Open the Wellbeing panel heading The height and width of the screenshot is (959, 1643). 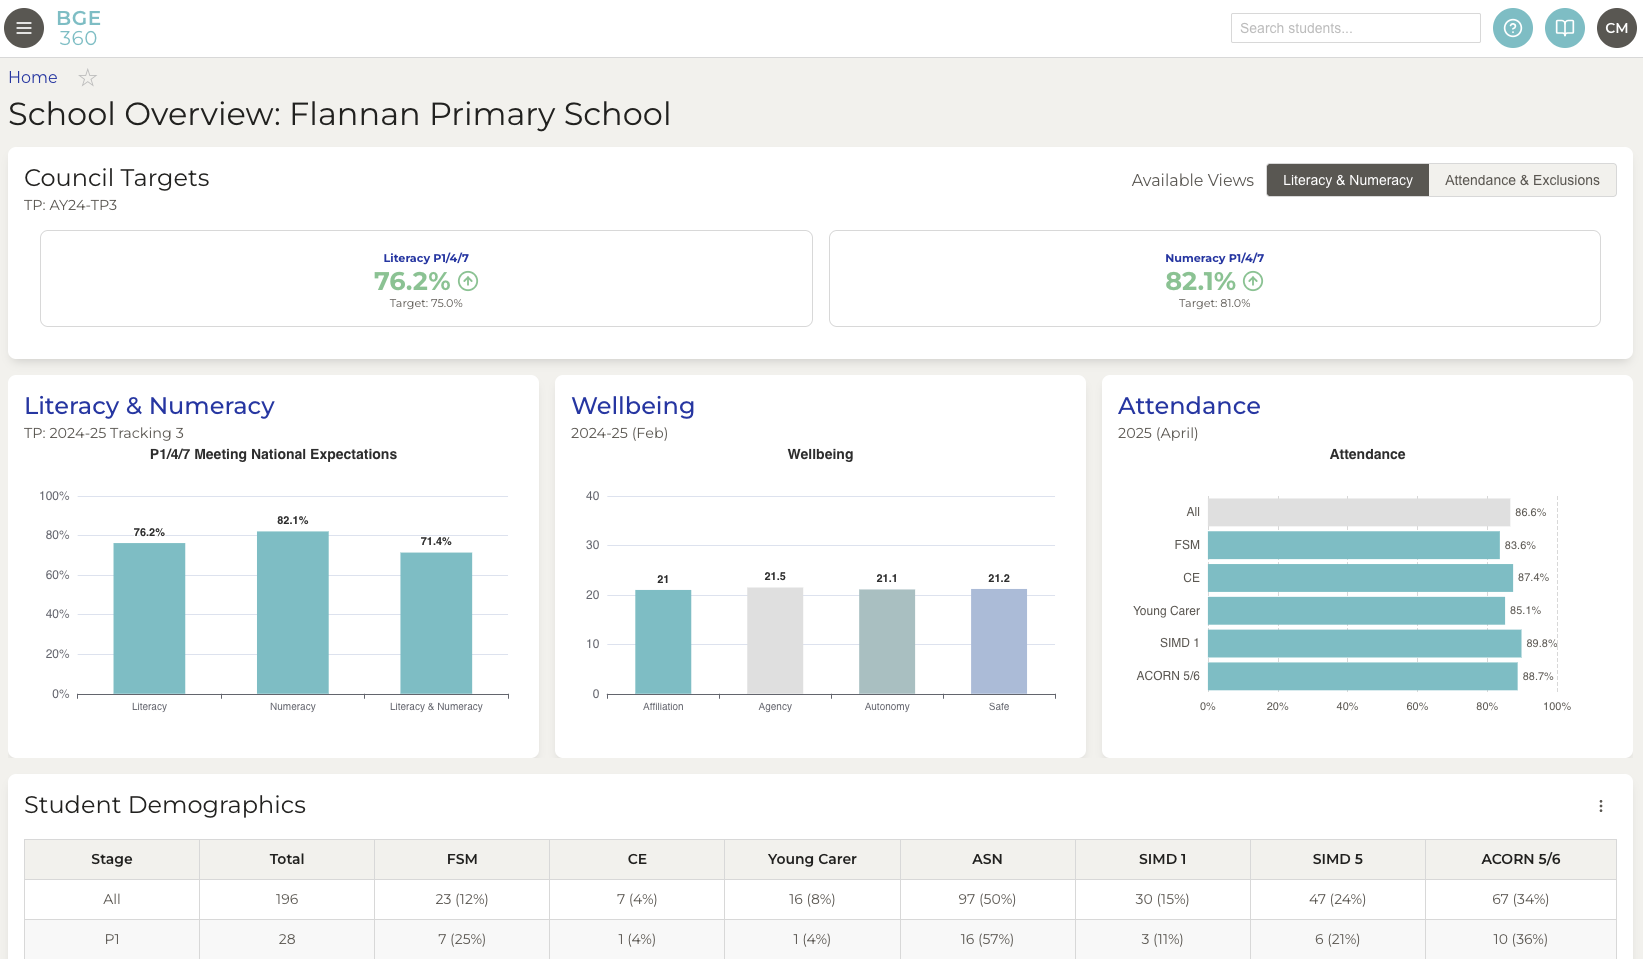pyautogui.click(x=633, y=406)
